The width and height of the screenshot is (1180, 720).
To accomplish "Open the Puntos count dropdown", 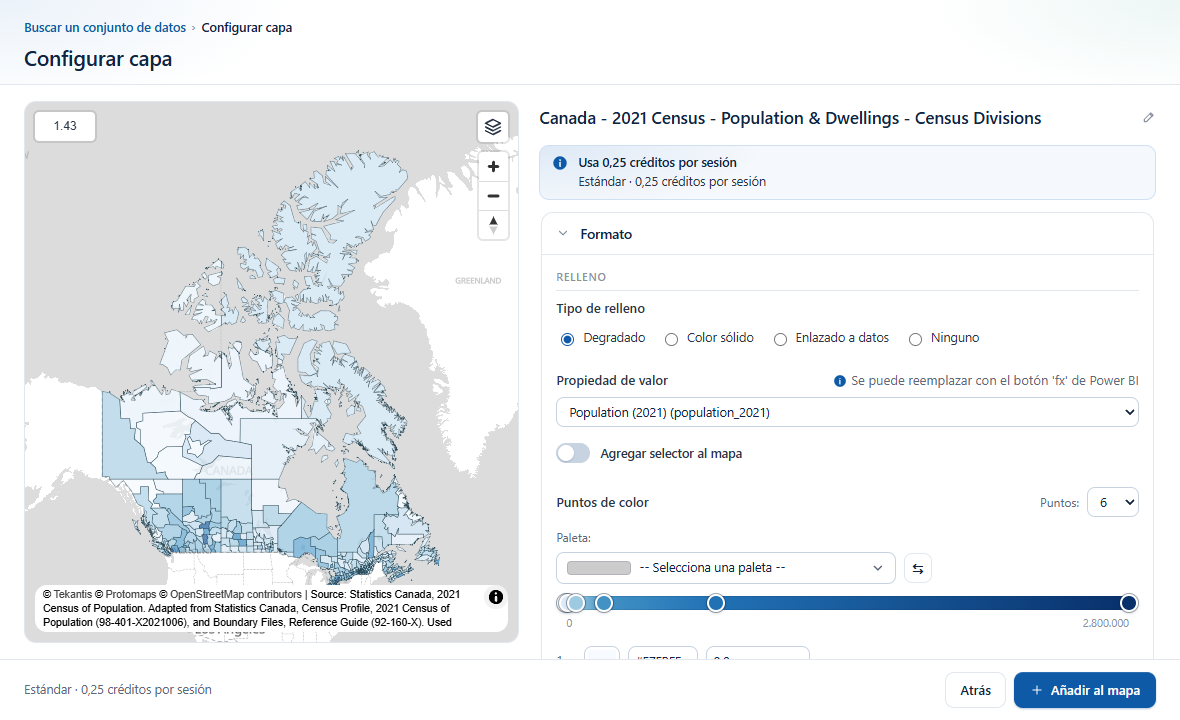I will pyautogui.click(x=1112, y=503).
